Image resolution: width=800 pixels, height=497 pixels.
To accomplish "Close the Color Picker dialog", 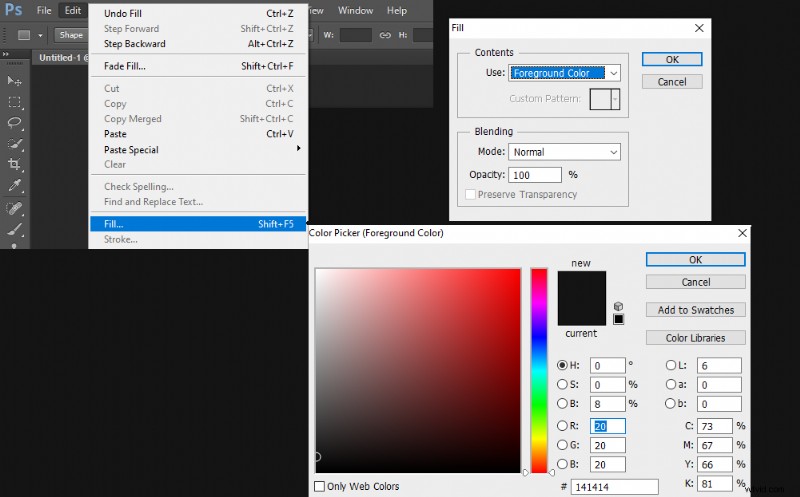I will tap(742, 233).
